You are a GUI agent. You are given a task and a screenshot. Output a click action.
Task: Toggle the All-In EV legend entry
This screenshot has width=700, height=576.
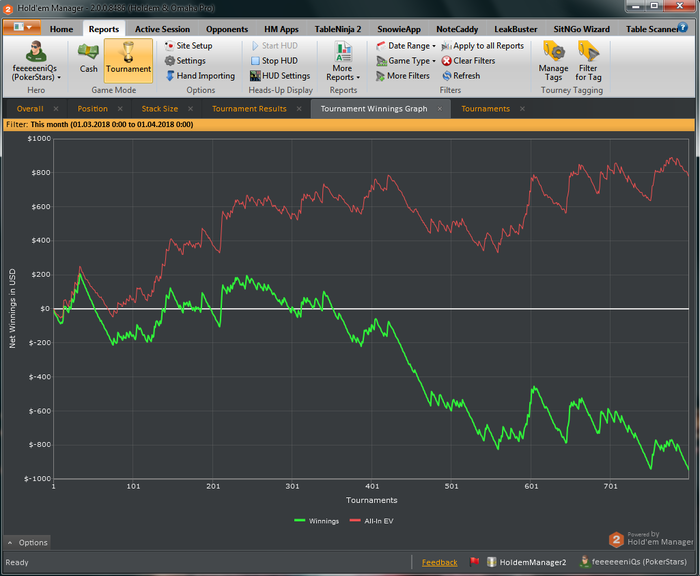(x=371, y=521)
